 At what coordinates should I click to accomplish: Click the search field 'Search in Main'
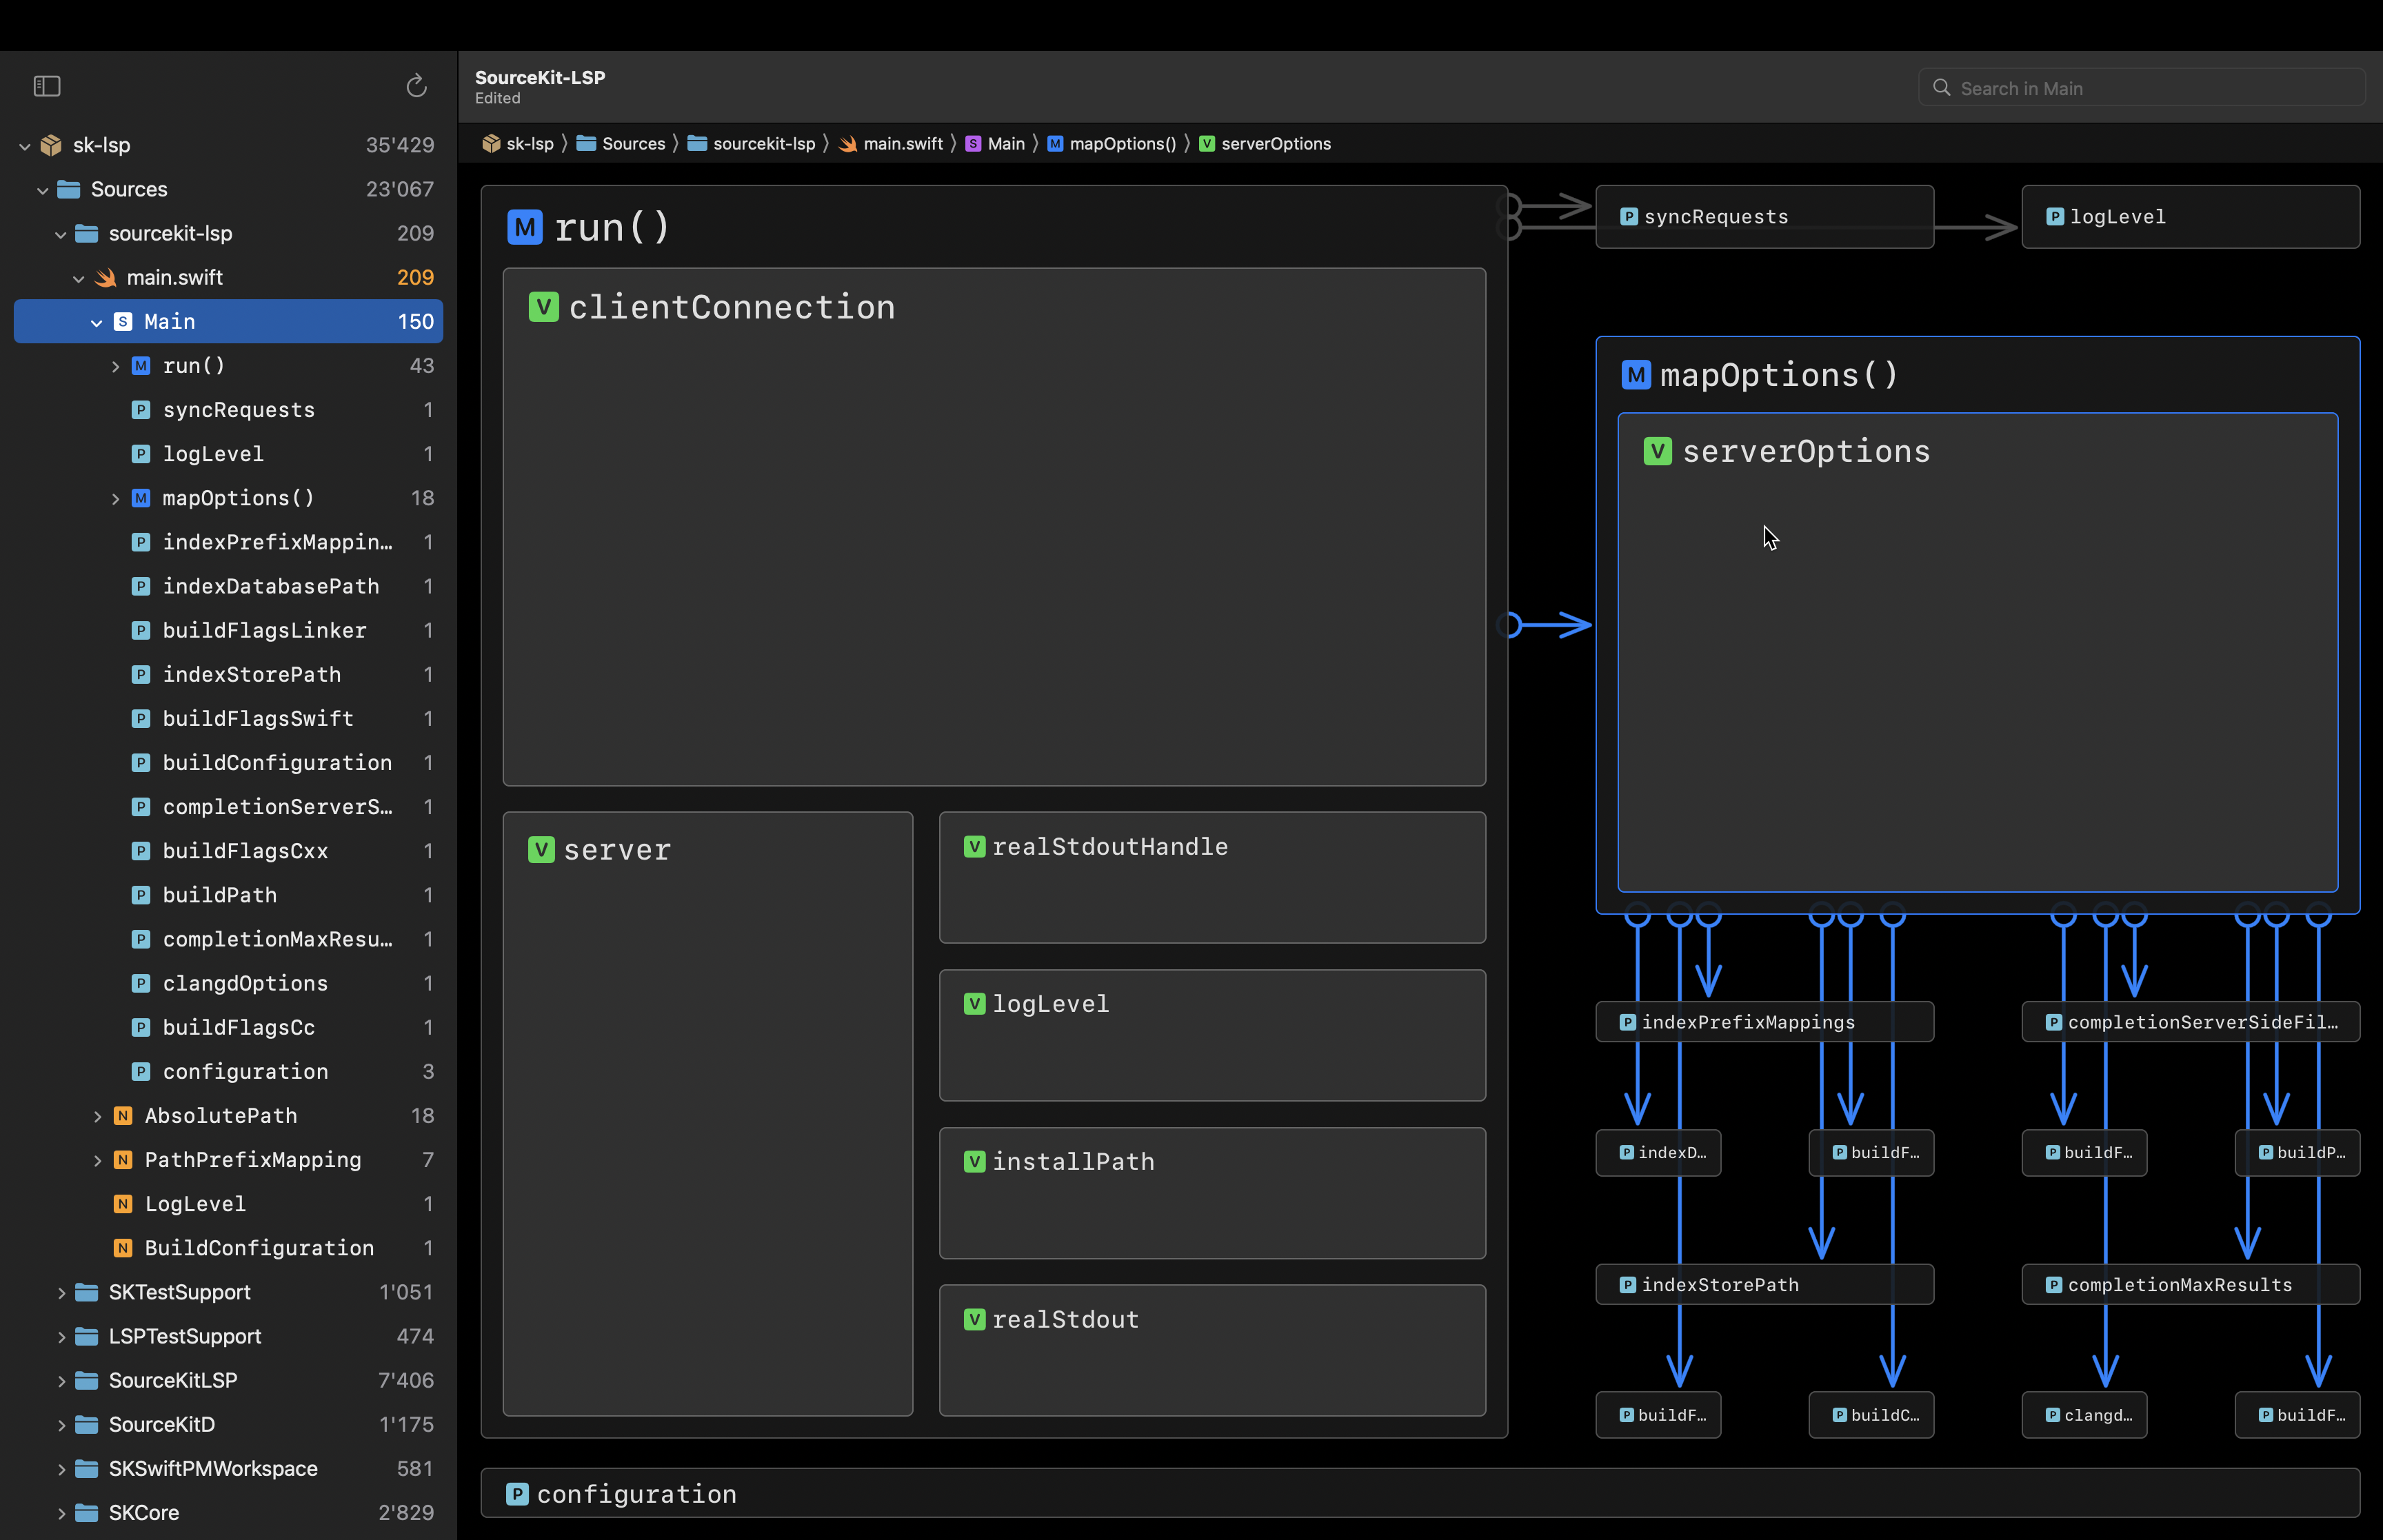point(2141,88)
